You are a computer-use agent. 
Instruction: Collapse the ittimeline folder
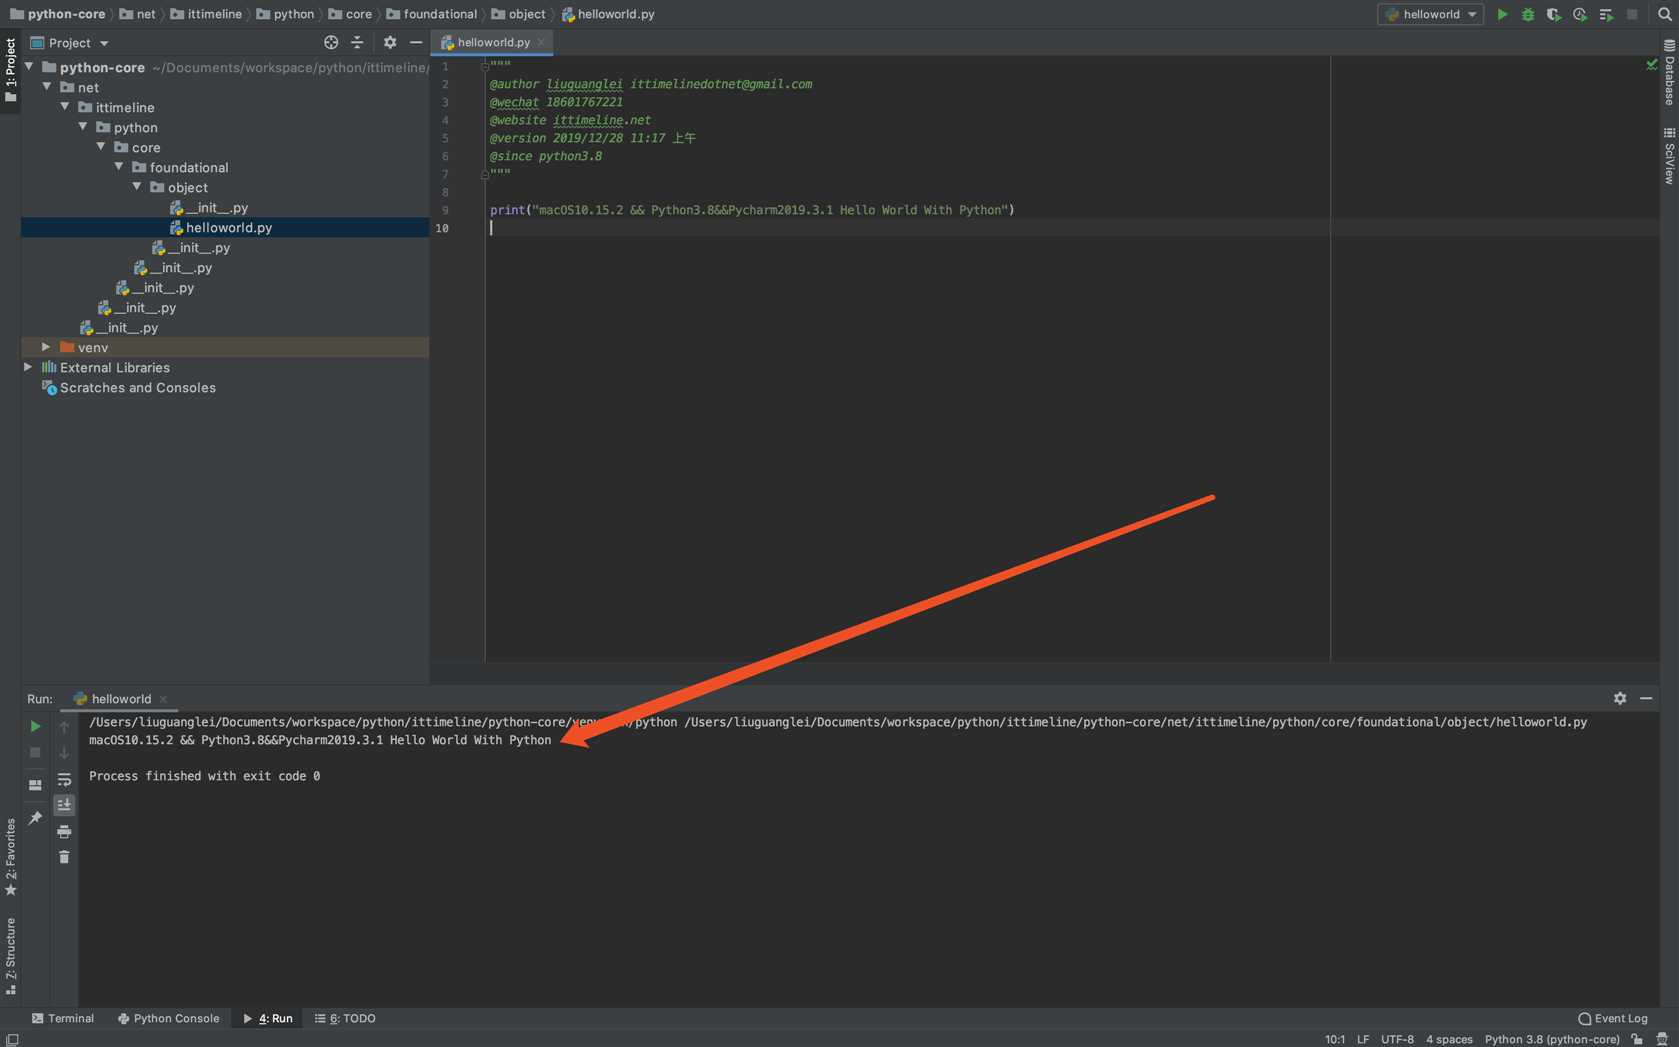pos(65,107)
